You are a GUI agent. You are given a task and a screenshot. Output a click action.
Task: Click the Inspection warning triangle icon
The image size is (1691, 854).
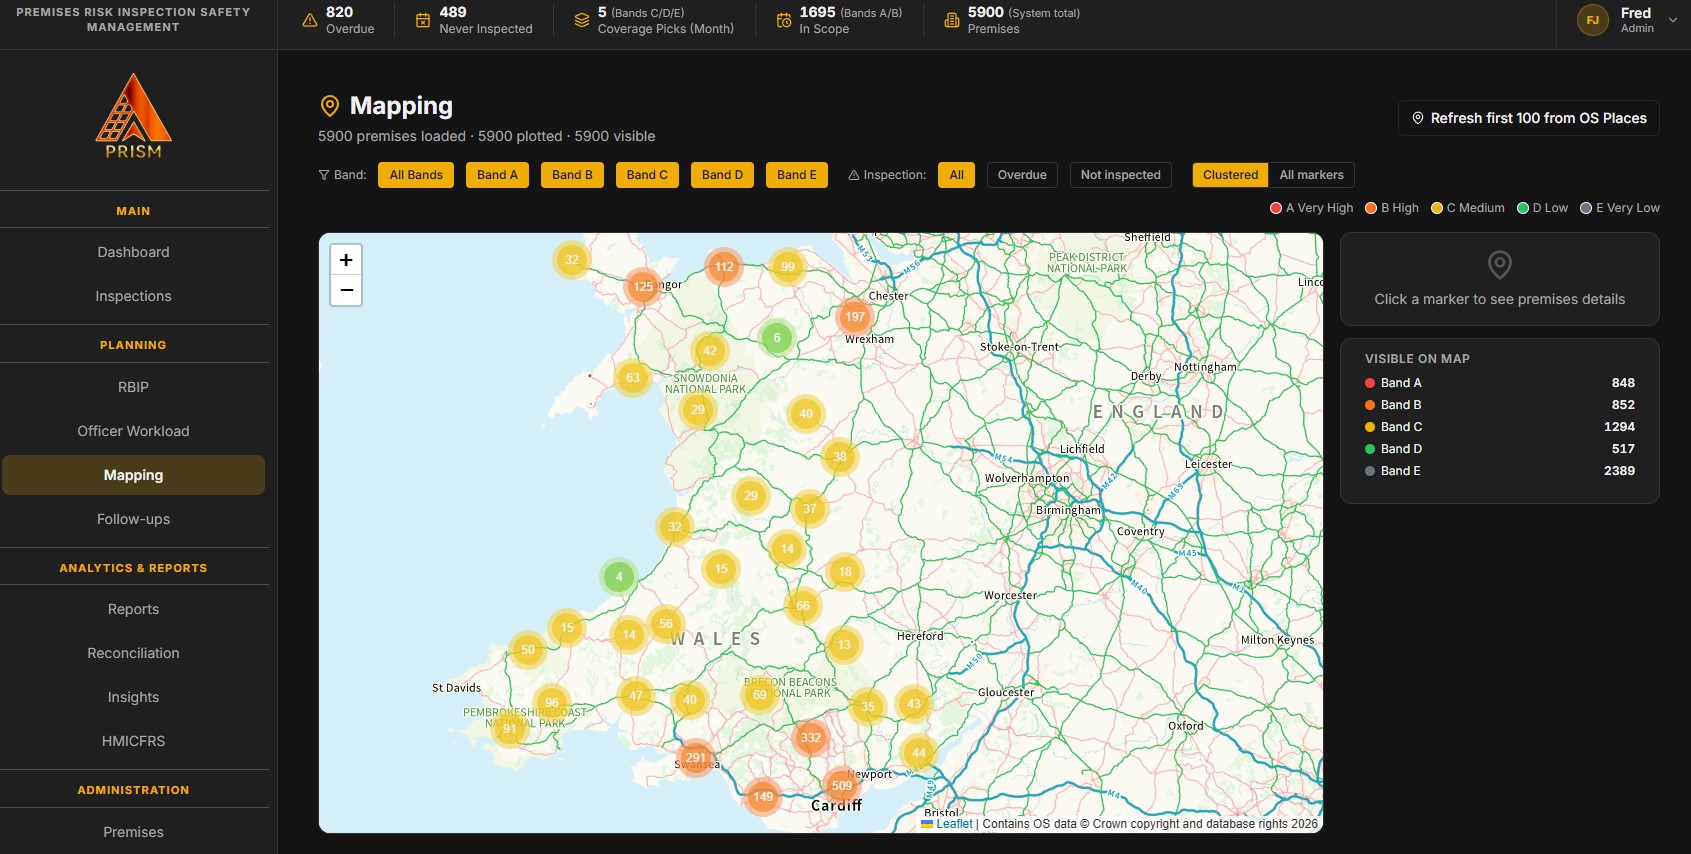(x=854, y=175)
